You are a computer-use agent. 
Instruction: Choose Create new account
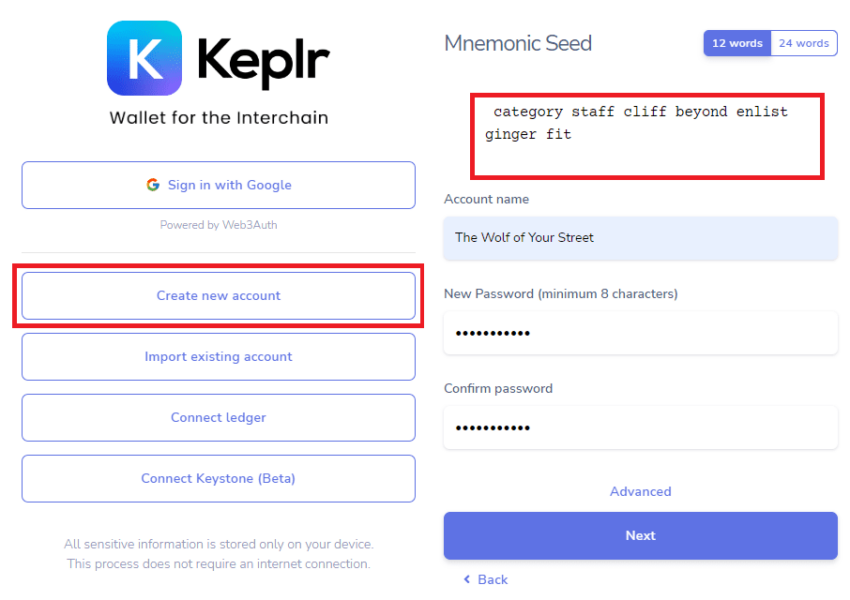click(x=218, y=295)
